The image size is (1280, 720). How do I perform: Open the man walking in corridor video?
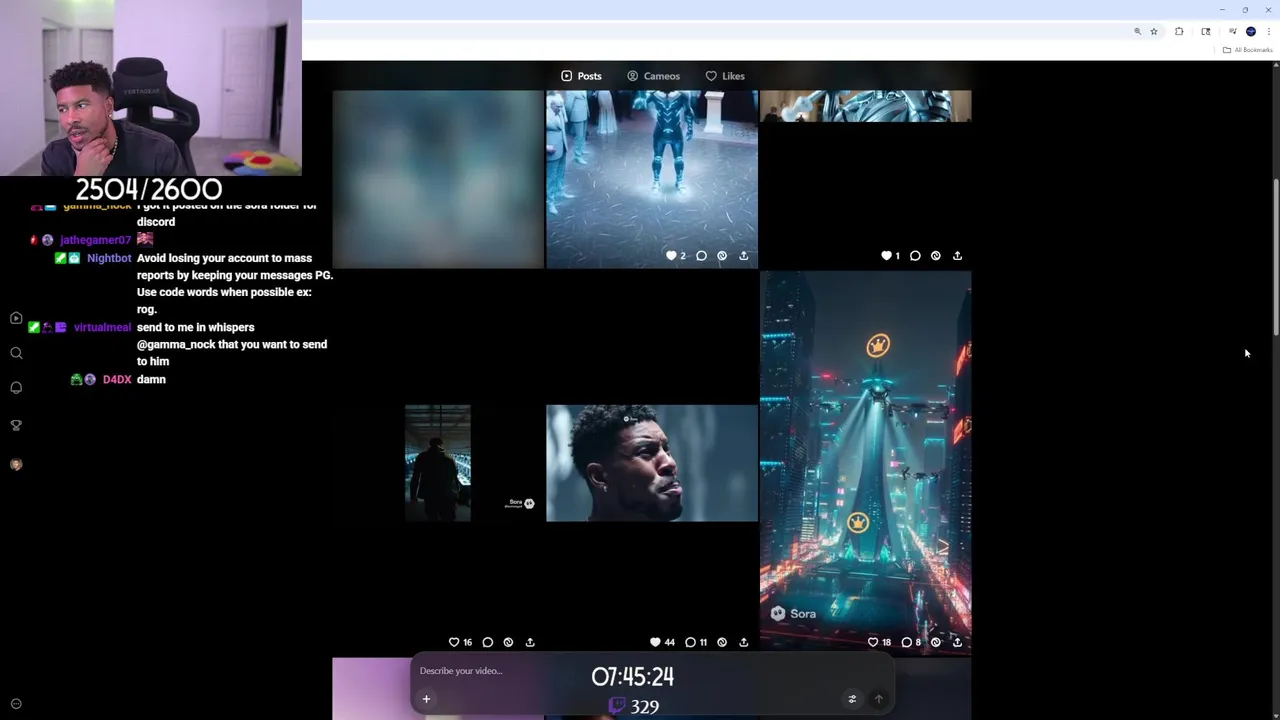(438, 463)
